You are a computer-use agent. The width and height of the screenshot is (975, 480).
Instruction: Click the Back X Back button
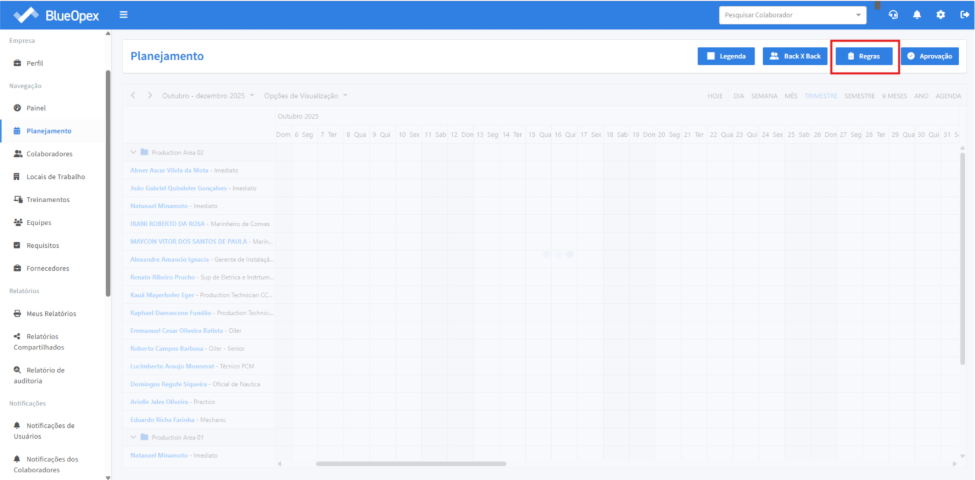[x=795, y=56]
